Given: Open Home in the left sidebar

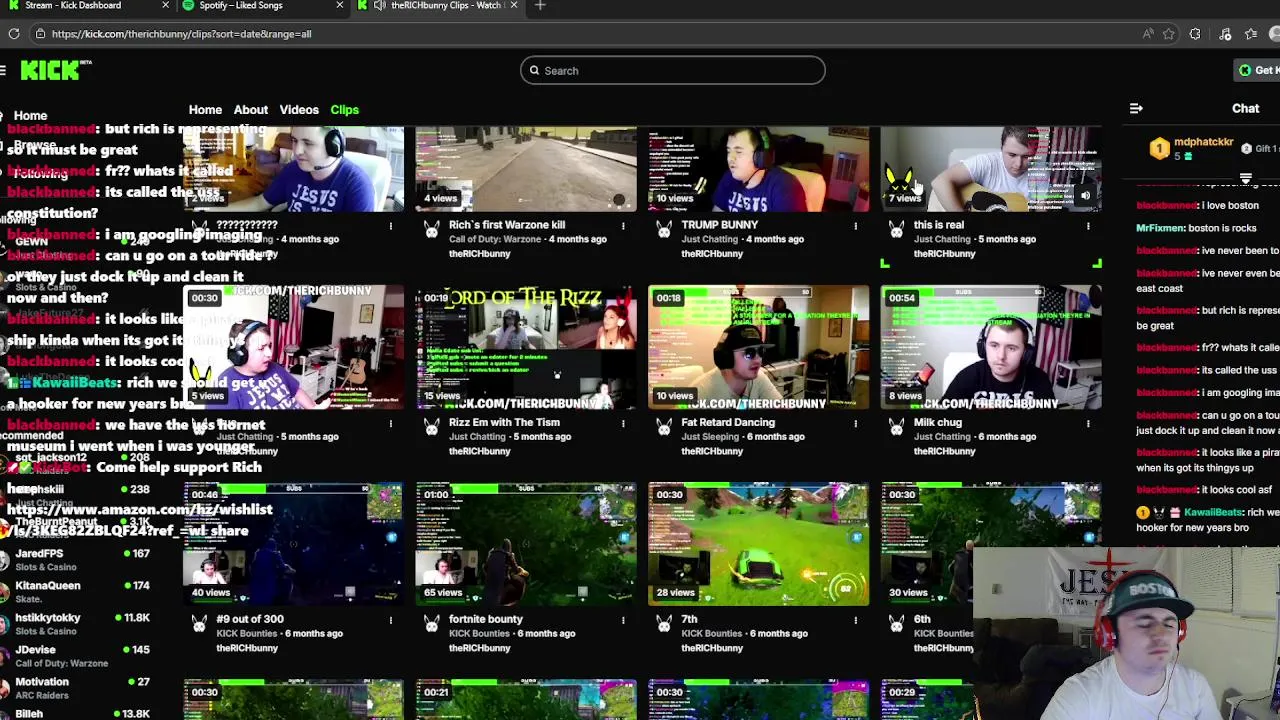Looking at the screenshot, I should 30,115.
